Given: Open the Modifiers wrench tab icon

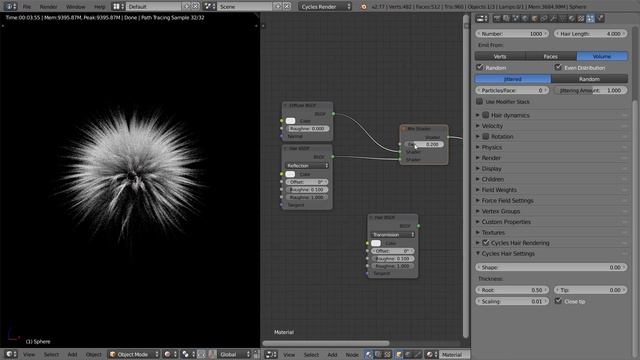Looking at the screenshot, I should pyautogui.click(x=553, y=18).
